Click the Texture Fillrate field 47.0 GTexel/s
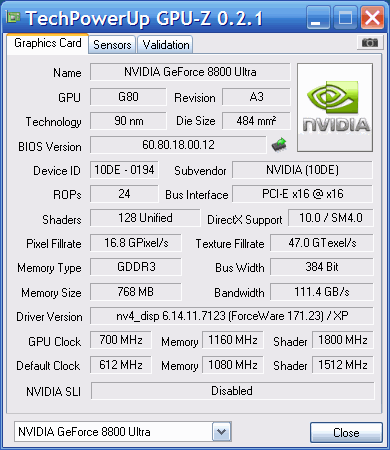Viewport: 390px width, 450px height. [x=322, y=243]
